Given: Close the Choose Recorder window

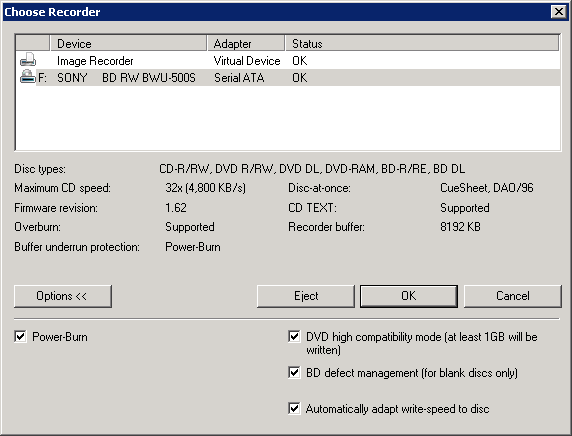Looking at the screenshot, I should (x=559, y=12).
